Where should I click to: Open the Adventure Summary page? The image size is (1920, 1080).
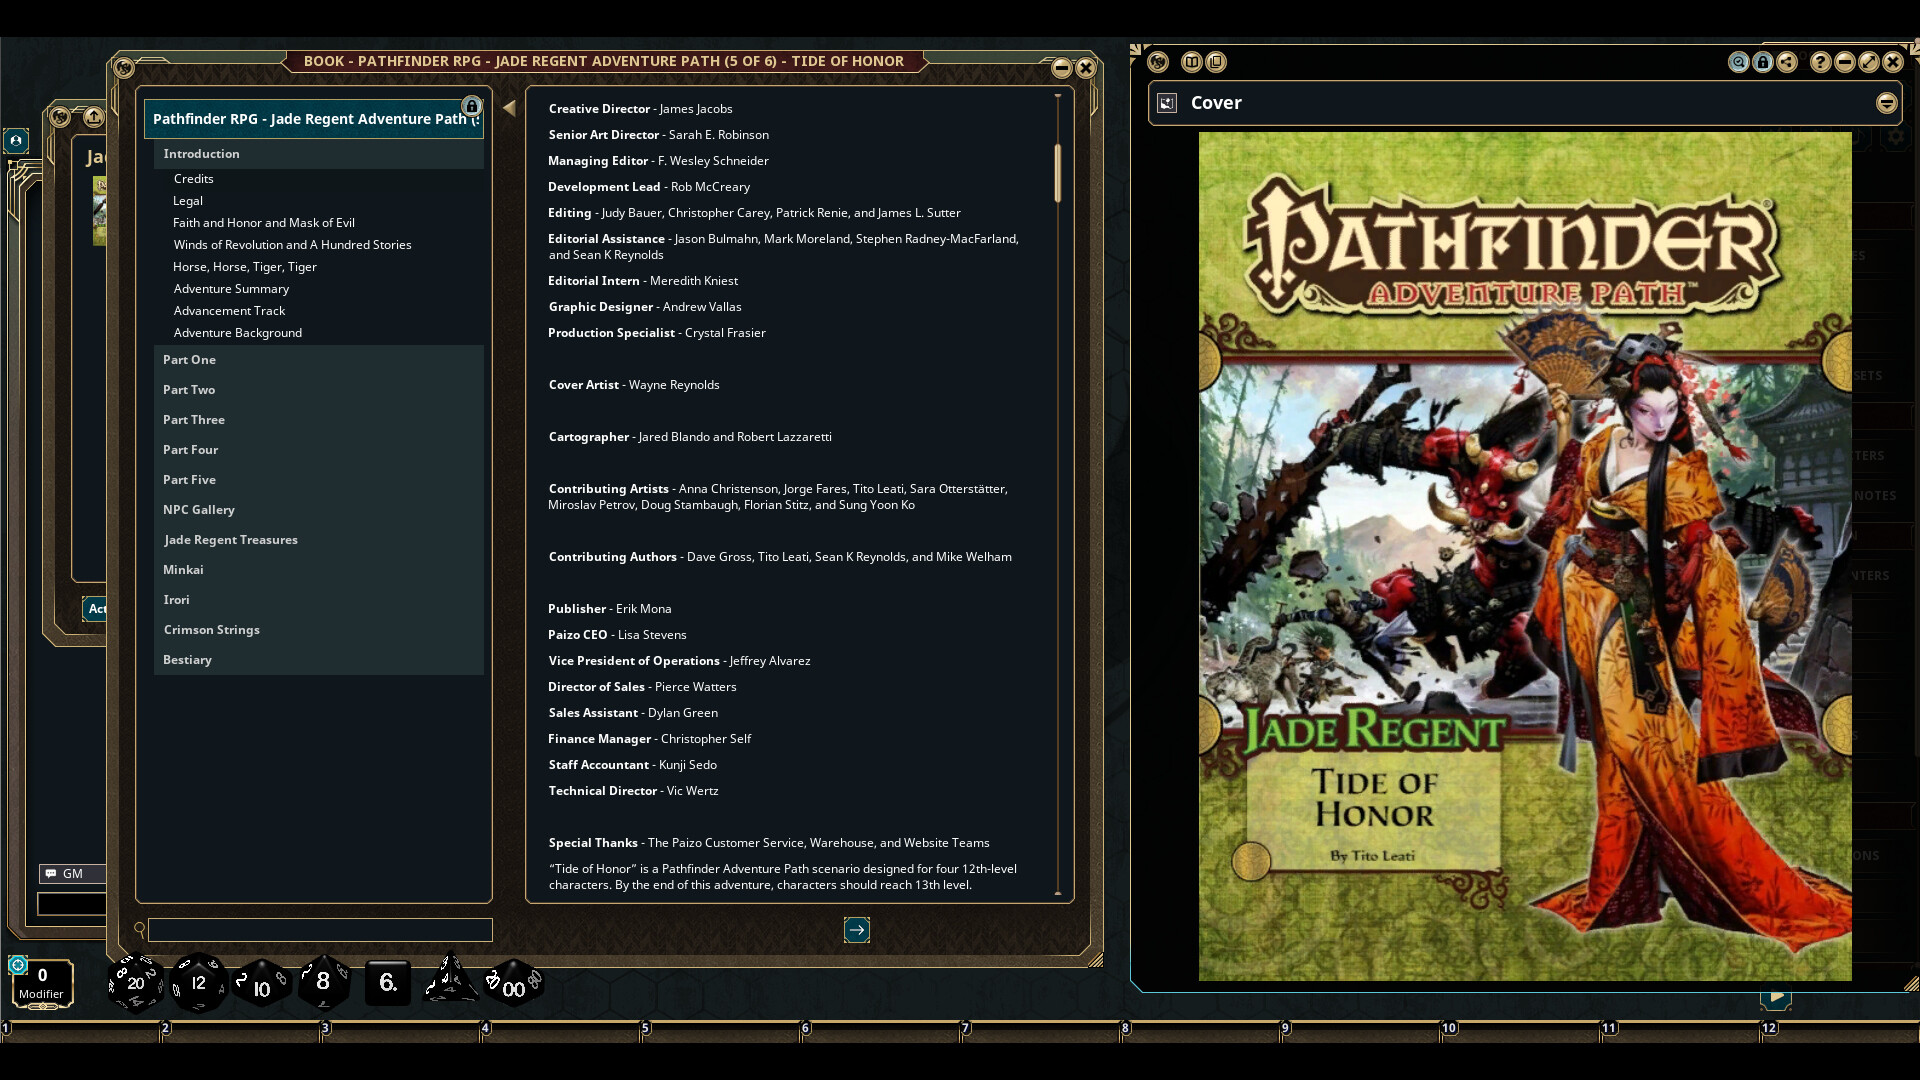(231, 289)
